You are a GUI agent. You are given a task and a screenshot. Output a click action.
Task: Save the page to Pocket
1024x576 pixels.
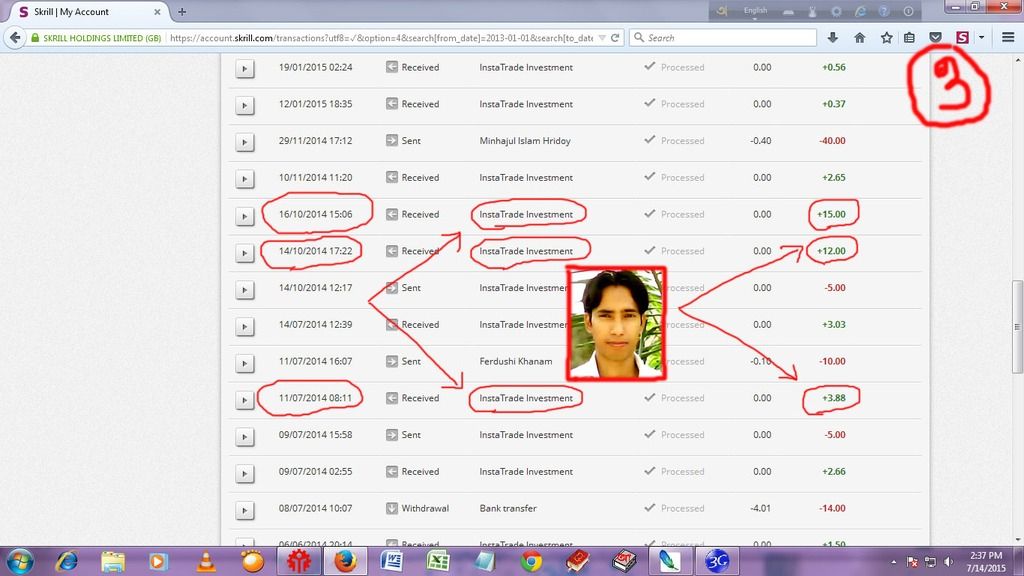point(935,38)
